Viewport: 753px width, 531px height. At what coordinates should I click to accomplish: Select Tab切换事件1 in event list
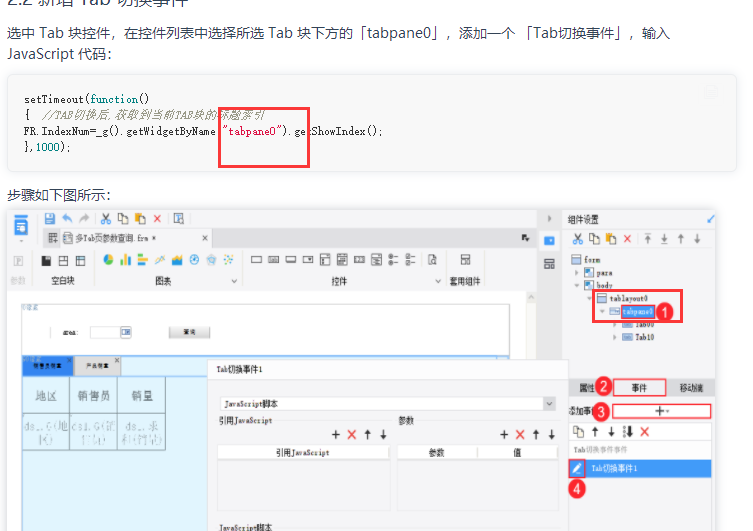pyautogui.click(x=640, y=468)
